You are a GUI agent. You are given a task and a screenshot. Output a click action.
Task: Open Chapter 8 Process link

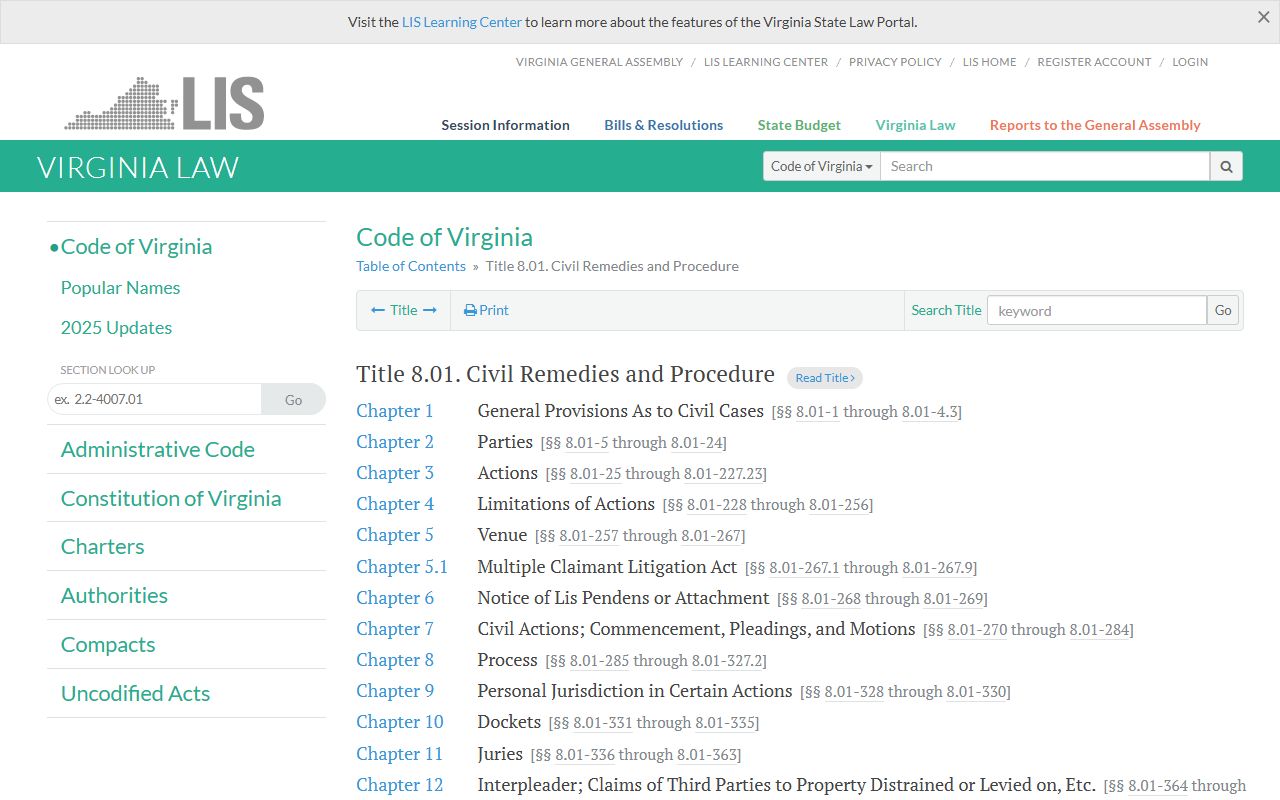[395, 660]
